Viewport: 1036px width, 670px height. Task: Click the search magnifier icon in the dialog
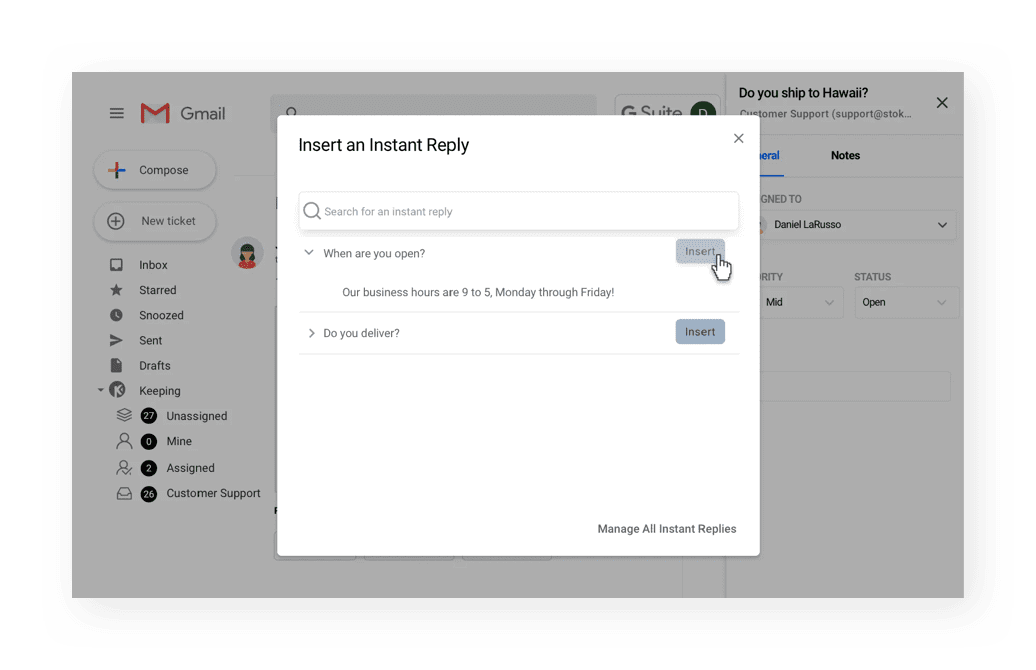click(312, 211)
